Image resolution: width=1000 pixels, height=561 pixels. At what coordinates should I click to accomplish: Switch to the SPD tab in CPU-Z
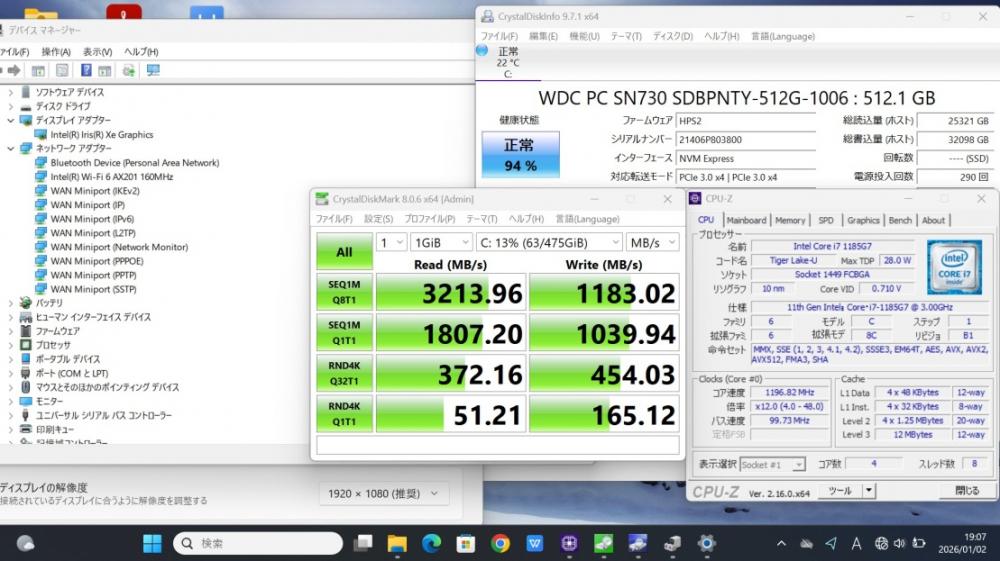coord(826,220)
